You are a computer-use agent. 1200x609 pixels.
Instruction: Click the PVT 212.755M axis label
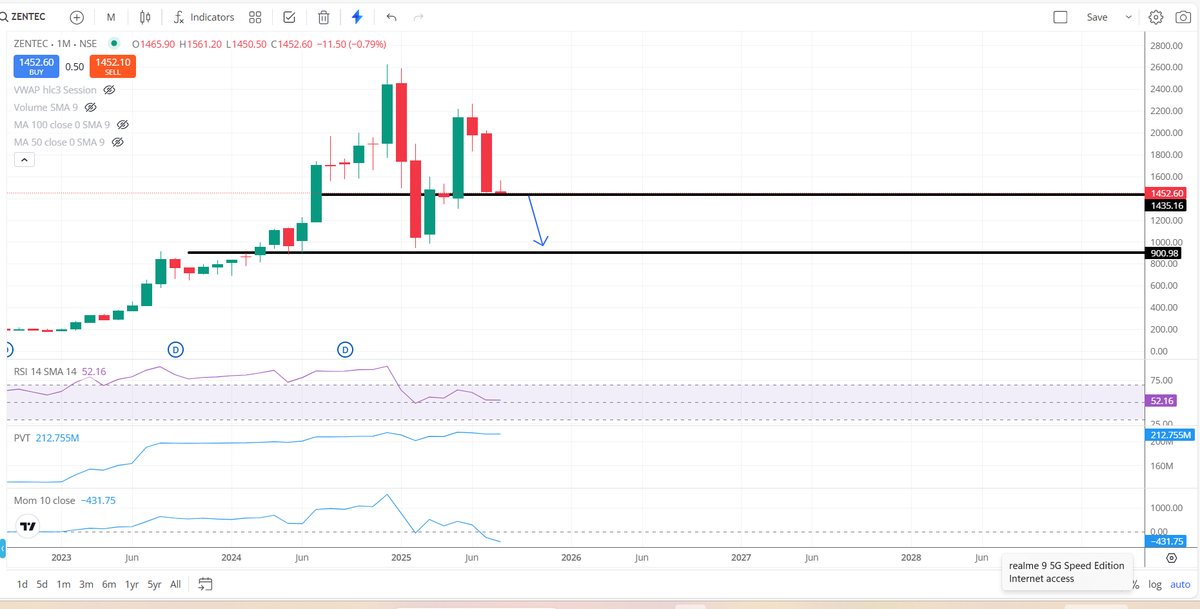[x=1168, y=435]
